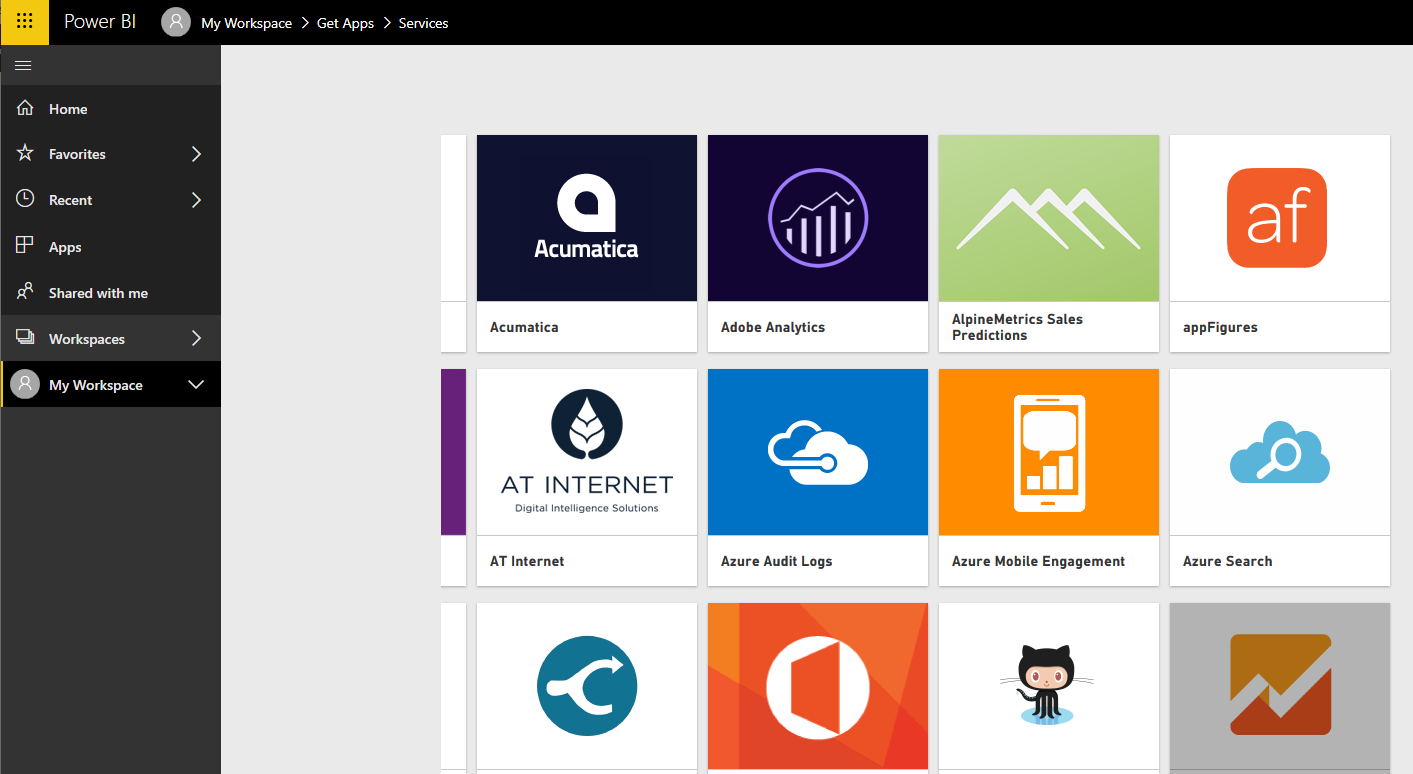Click the Get Apps breadcrumb link
This screenshot has width=1413, height=774.
click(x=345, y=23)
